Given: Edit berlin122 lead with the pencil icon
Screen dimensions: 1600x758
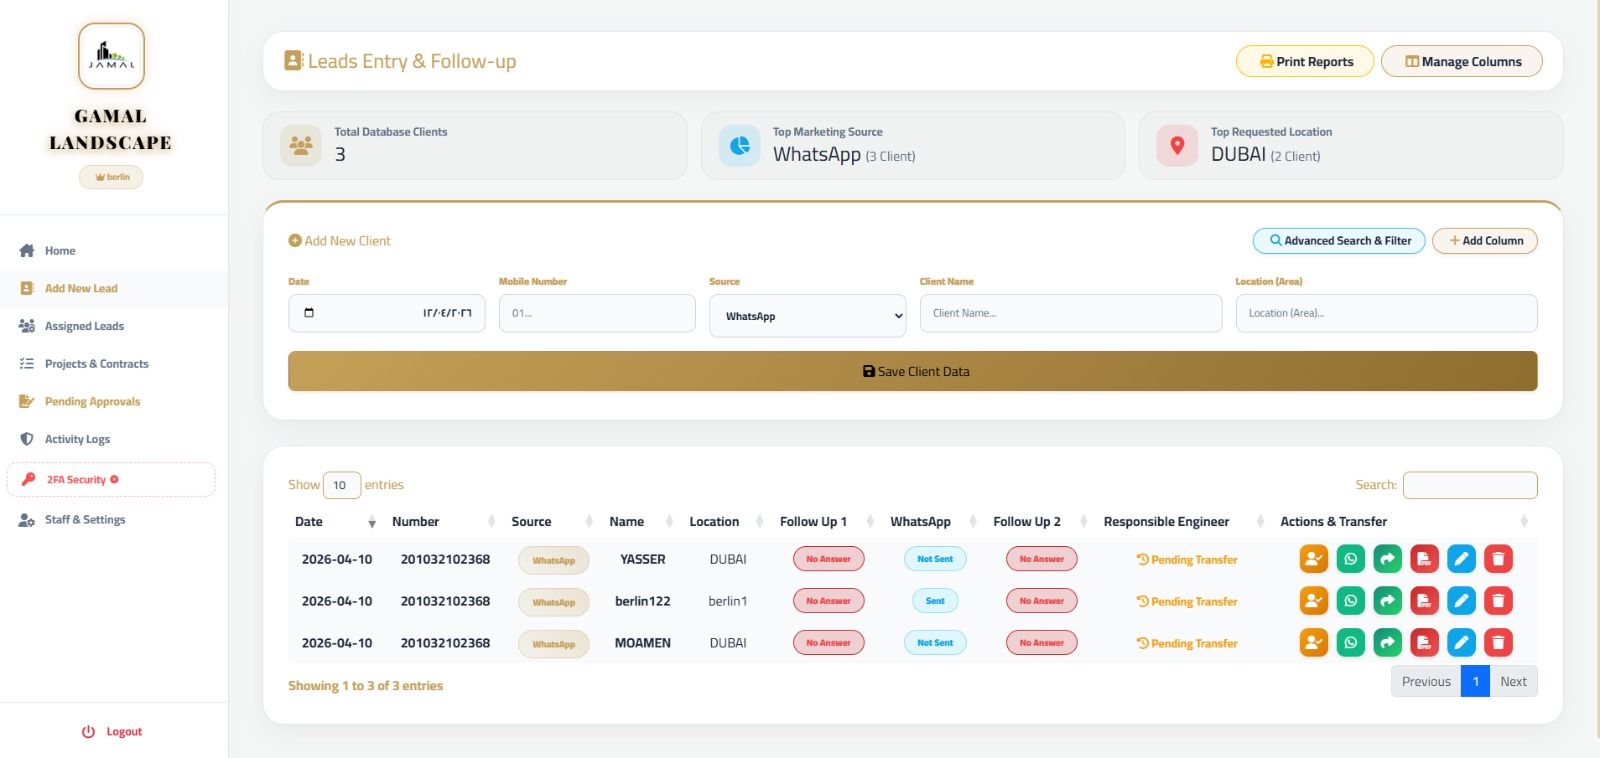Looking at the screenshot, I should pos(1461,601).
